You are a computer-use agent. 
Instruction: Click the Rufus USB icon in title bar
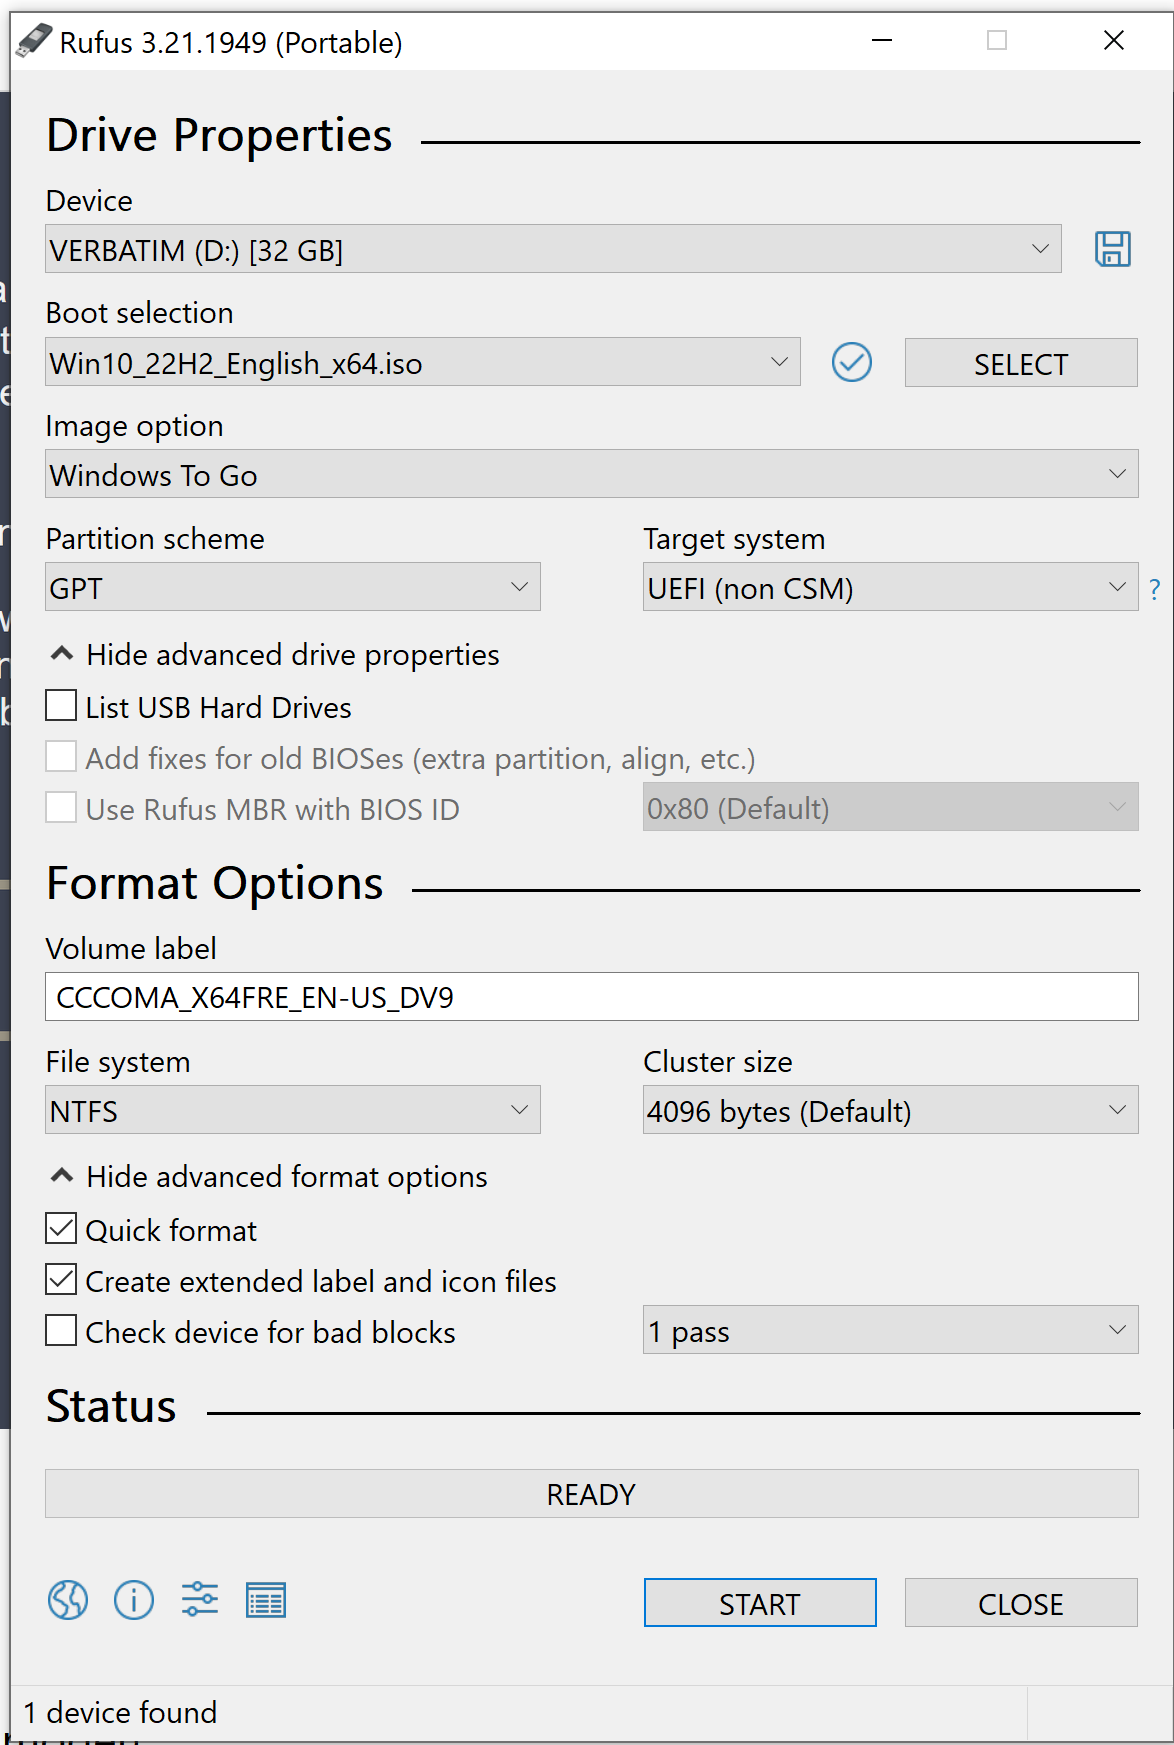33,41
